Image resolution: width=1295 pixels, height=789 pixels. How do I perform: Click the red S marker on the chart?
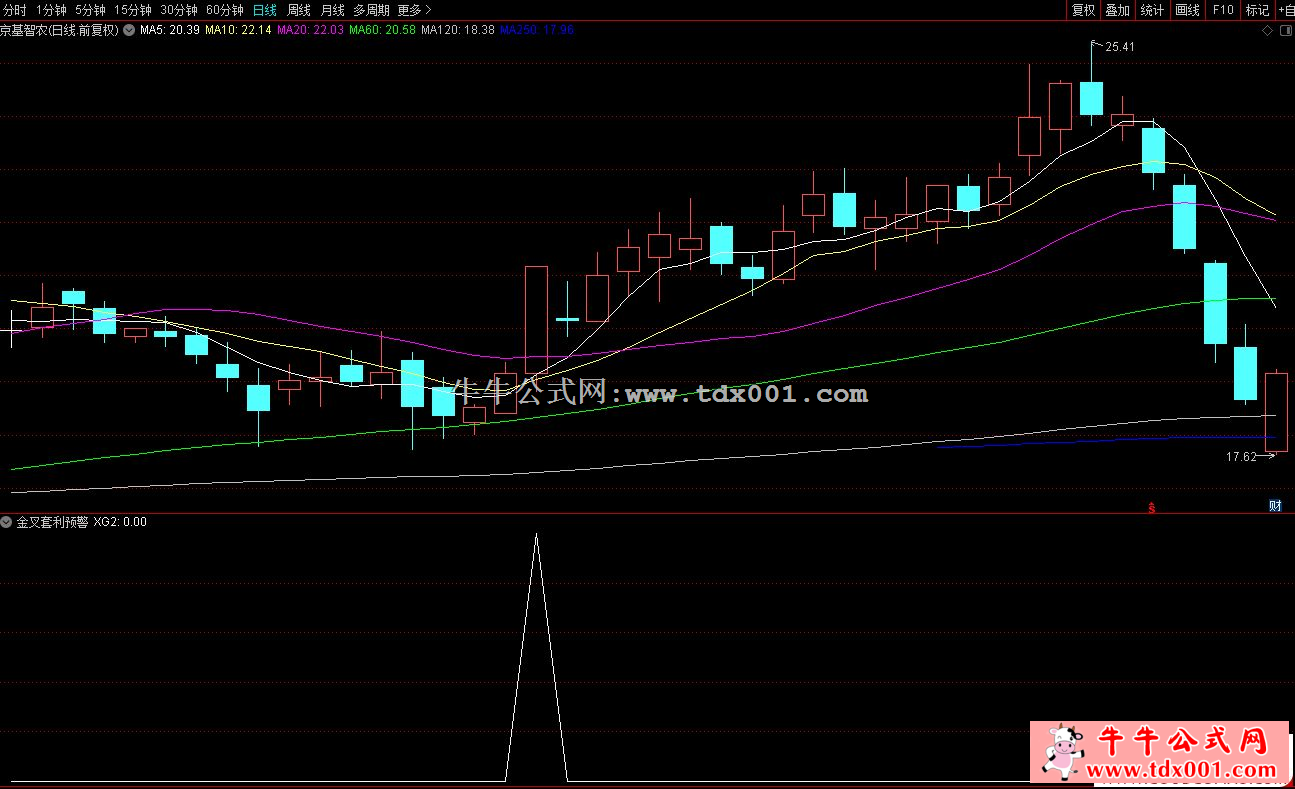point(1152,506)
